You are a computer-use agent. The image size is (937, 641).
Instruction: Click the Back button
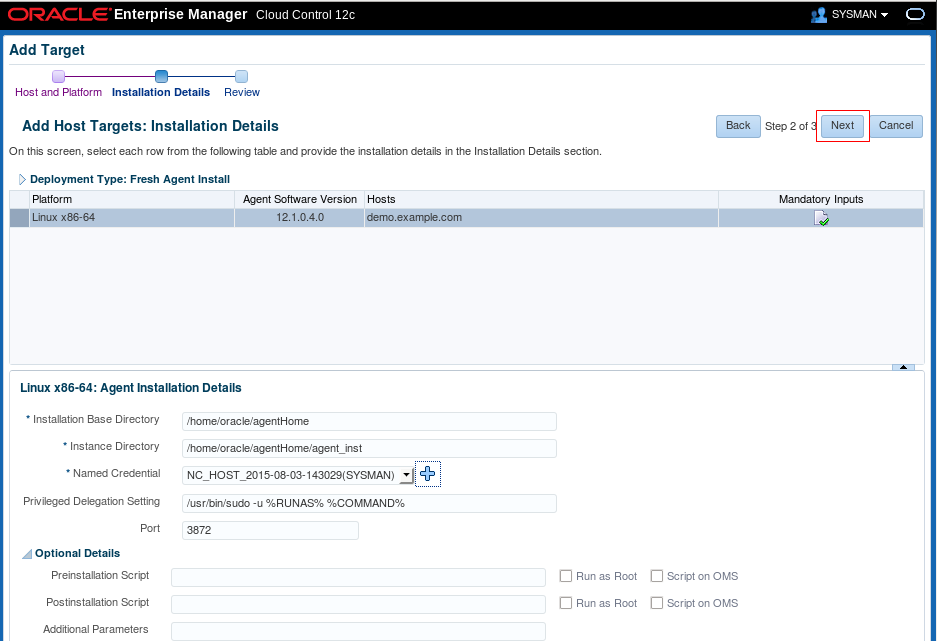coord(738,126)
